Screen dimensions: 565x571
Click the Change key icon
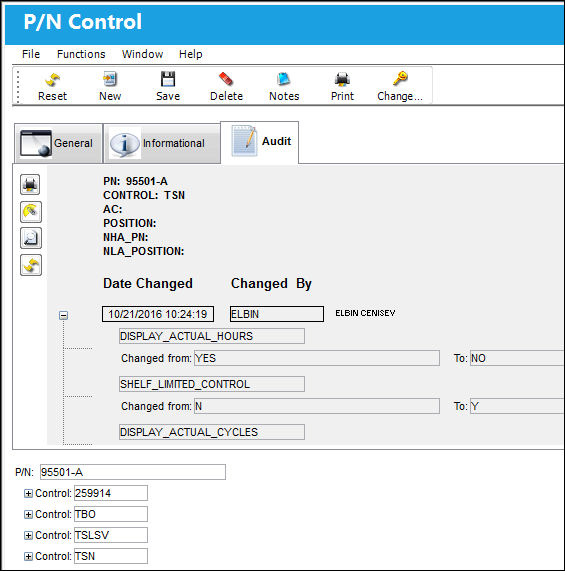click(400, 78)
